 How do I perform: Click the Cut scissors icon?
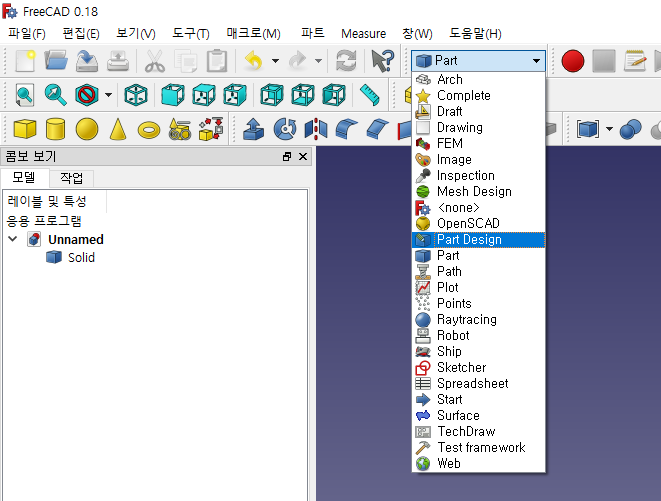(x=155, y=61)
